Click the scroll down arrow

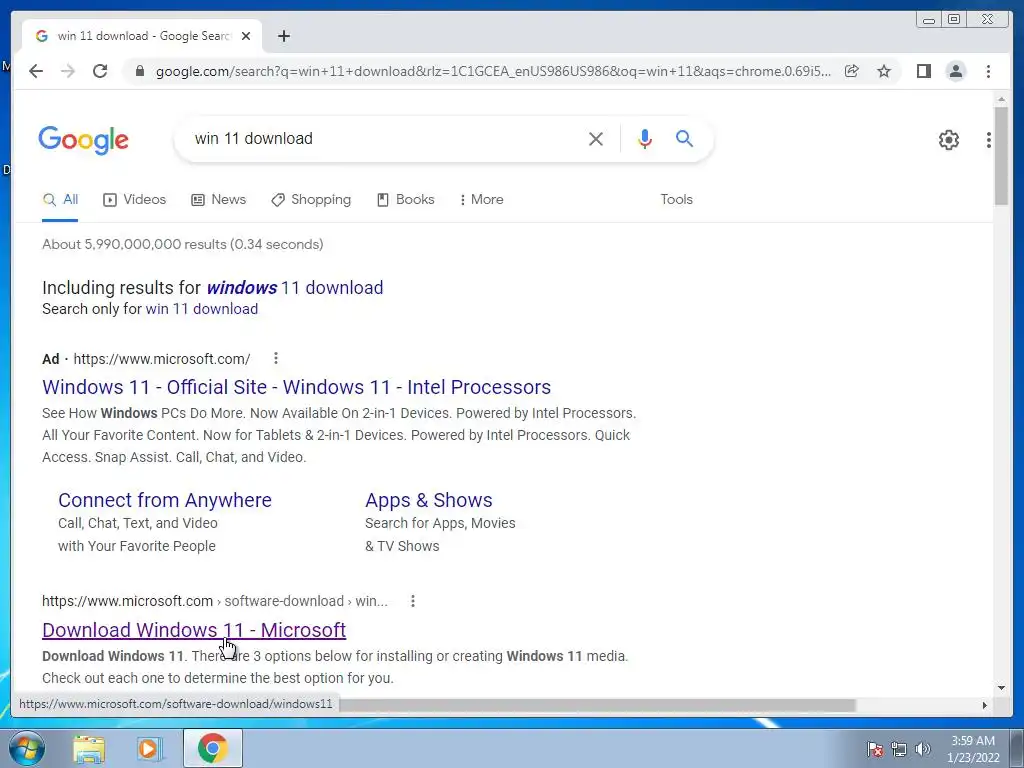(x=1001, y=688)
